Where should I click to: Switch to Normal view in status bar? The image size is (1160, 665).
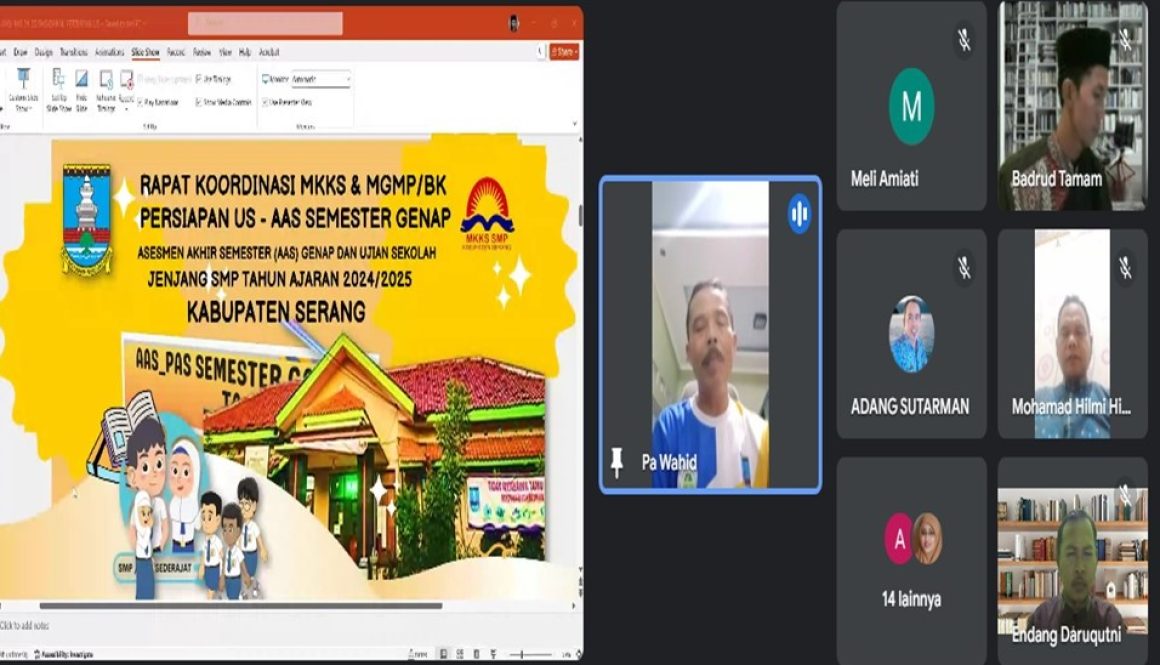point(443,654)
